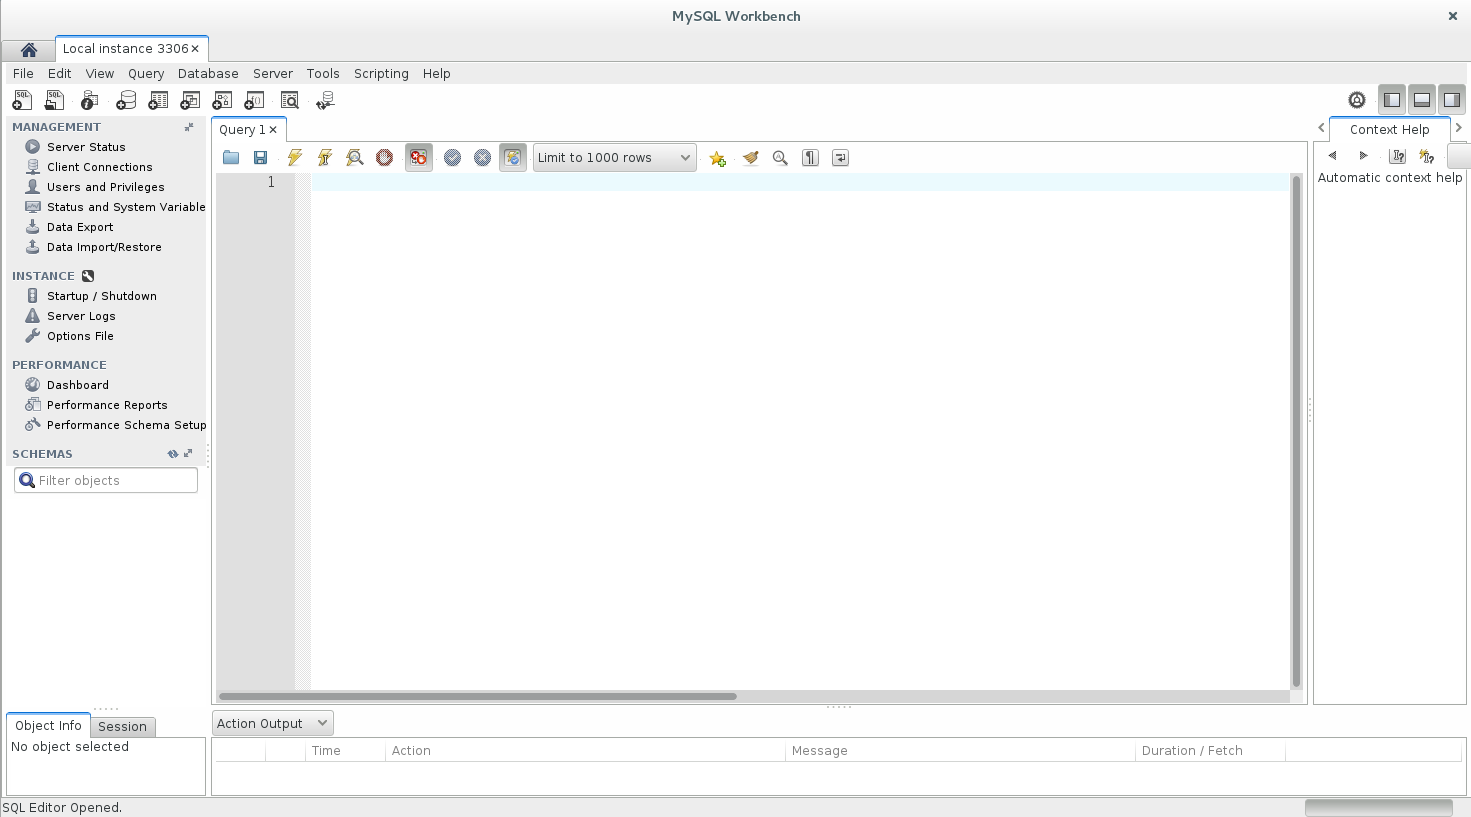The width and height of the screenshot is (1471, 817).
Task: Click the create new schema icon
Action: point(126,100)
